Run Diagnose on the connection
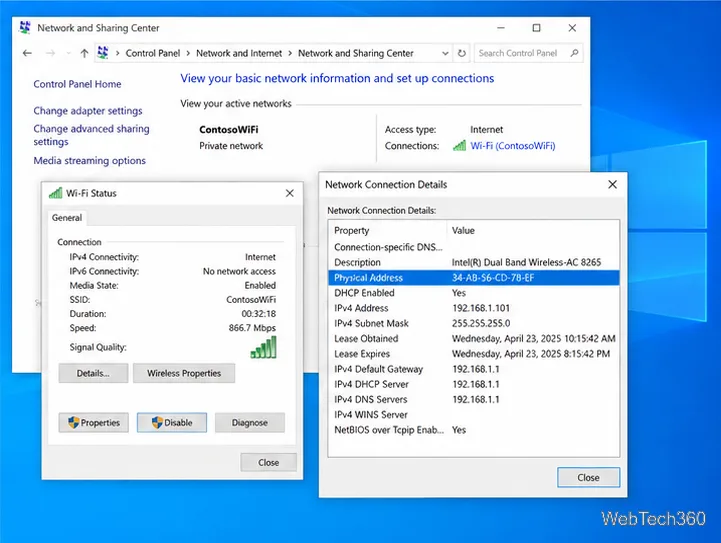 point(250,423)
